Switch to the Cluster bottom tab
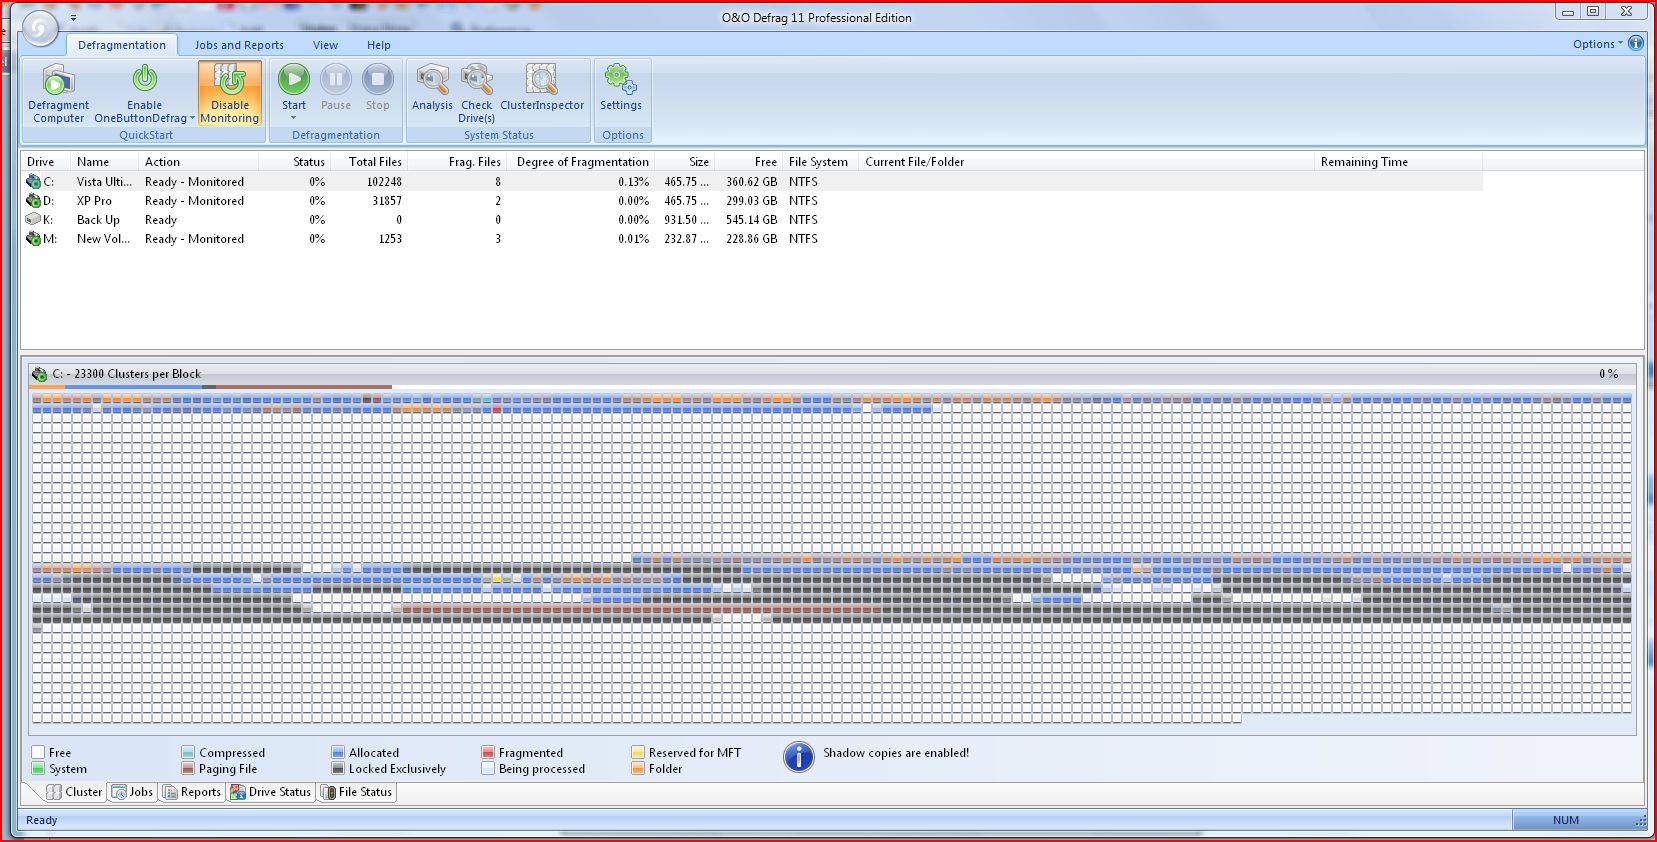 point(74,792)
